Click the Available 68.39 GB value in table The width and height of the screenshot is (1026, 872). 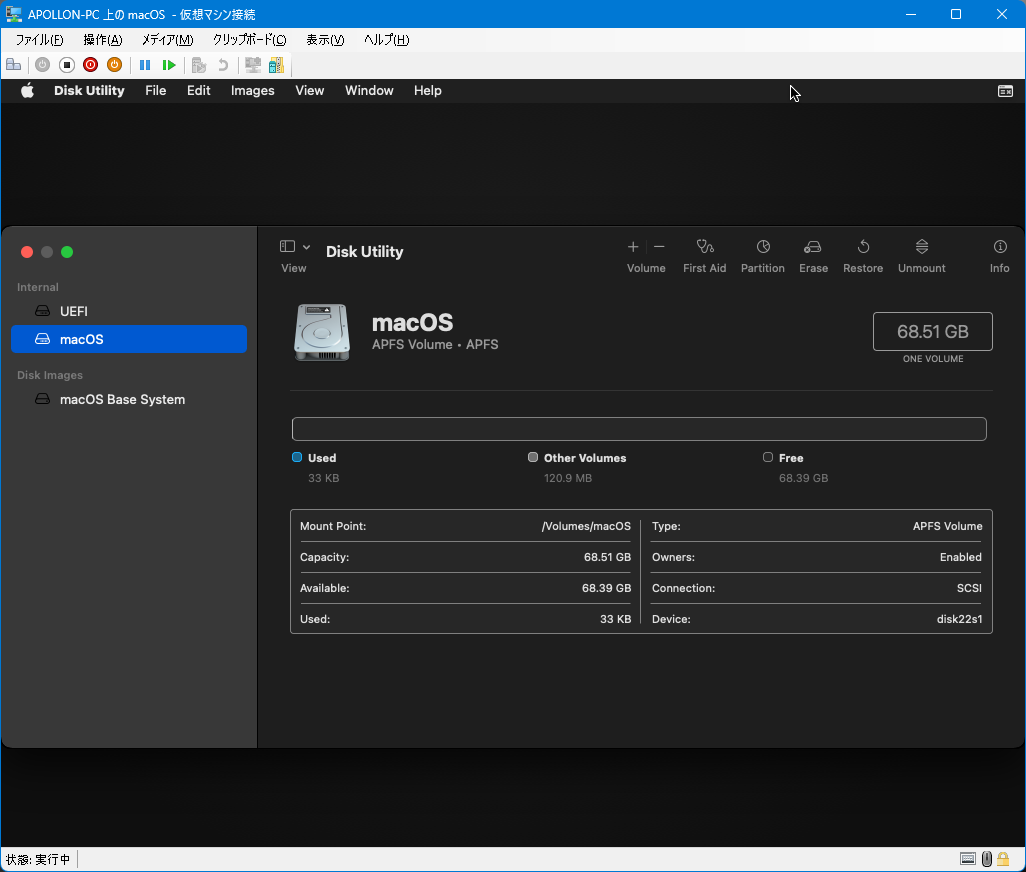[x=607, y=588]
